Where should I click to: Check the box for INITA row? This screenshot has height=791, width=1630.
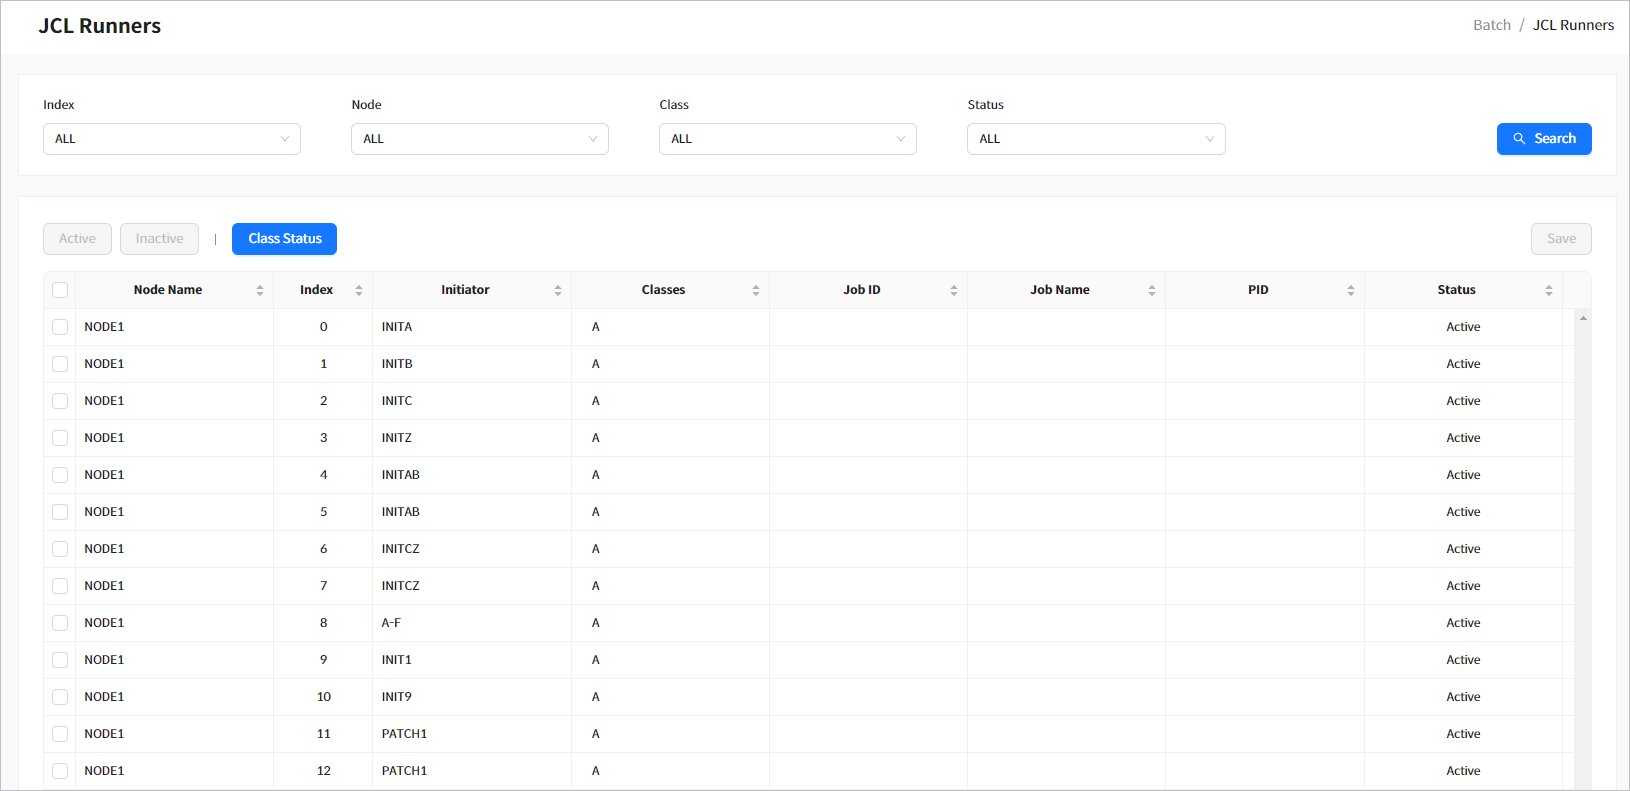[x=60, y=327]
